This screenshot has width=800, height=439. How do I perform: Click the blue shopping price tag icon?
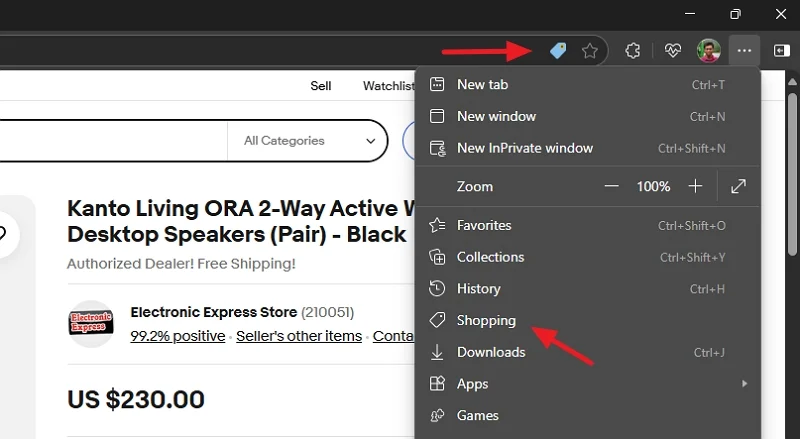(x=558, y=51)
